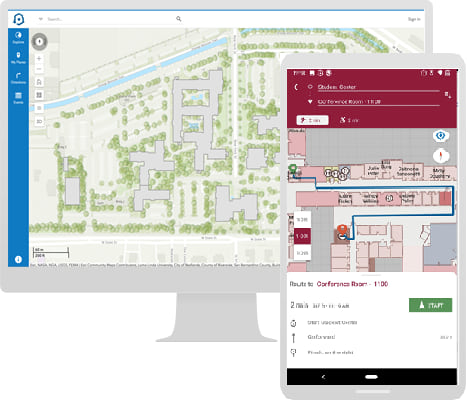Click the info icon in blue sidebar
This screenshot has height=401, width=467.
coord(18,259)
